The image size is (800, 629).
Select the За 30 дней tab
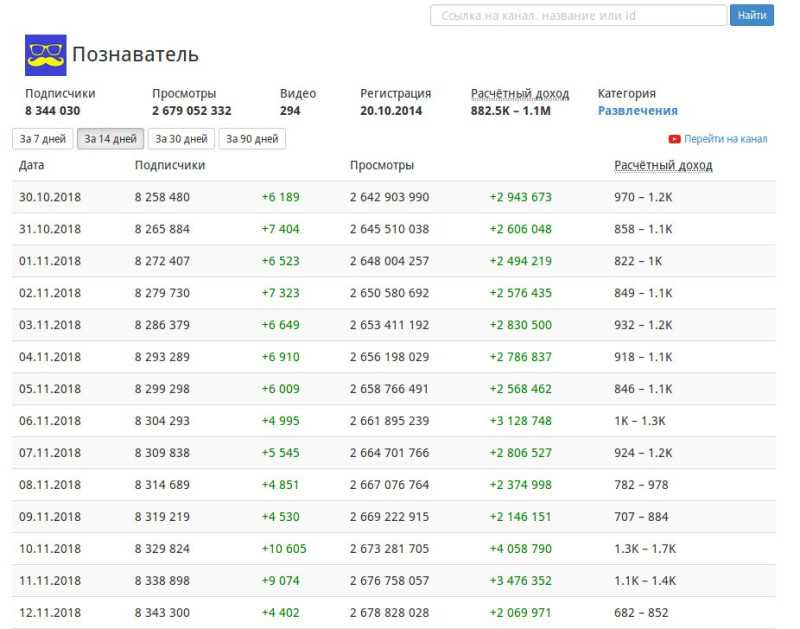click(x=181, y=139)
